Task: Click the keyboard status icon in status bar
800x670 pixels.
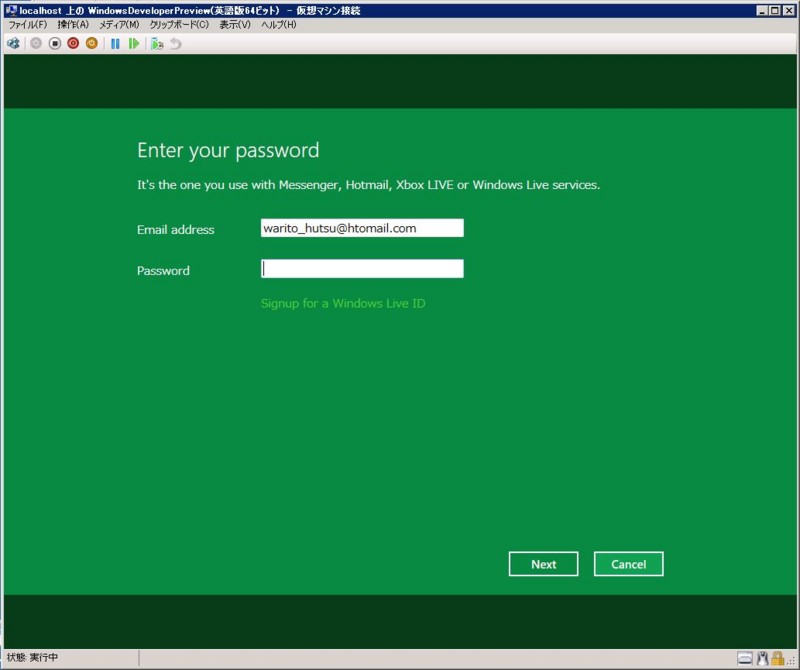Action: pos(745,658)
